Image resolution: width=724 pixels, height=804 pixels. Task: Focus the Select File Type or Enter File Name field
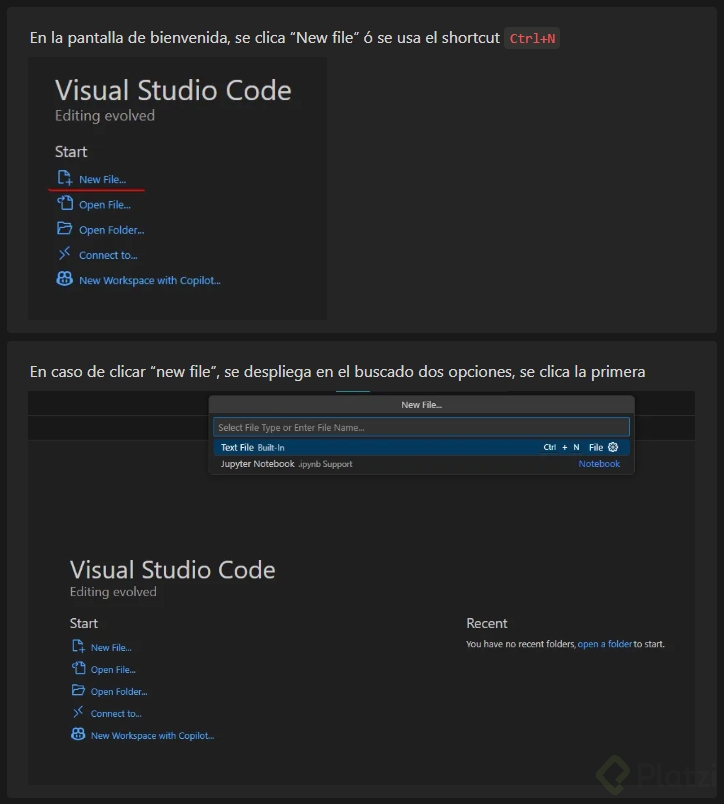[421, 427]
